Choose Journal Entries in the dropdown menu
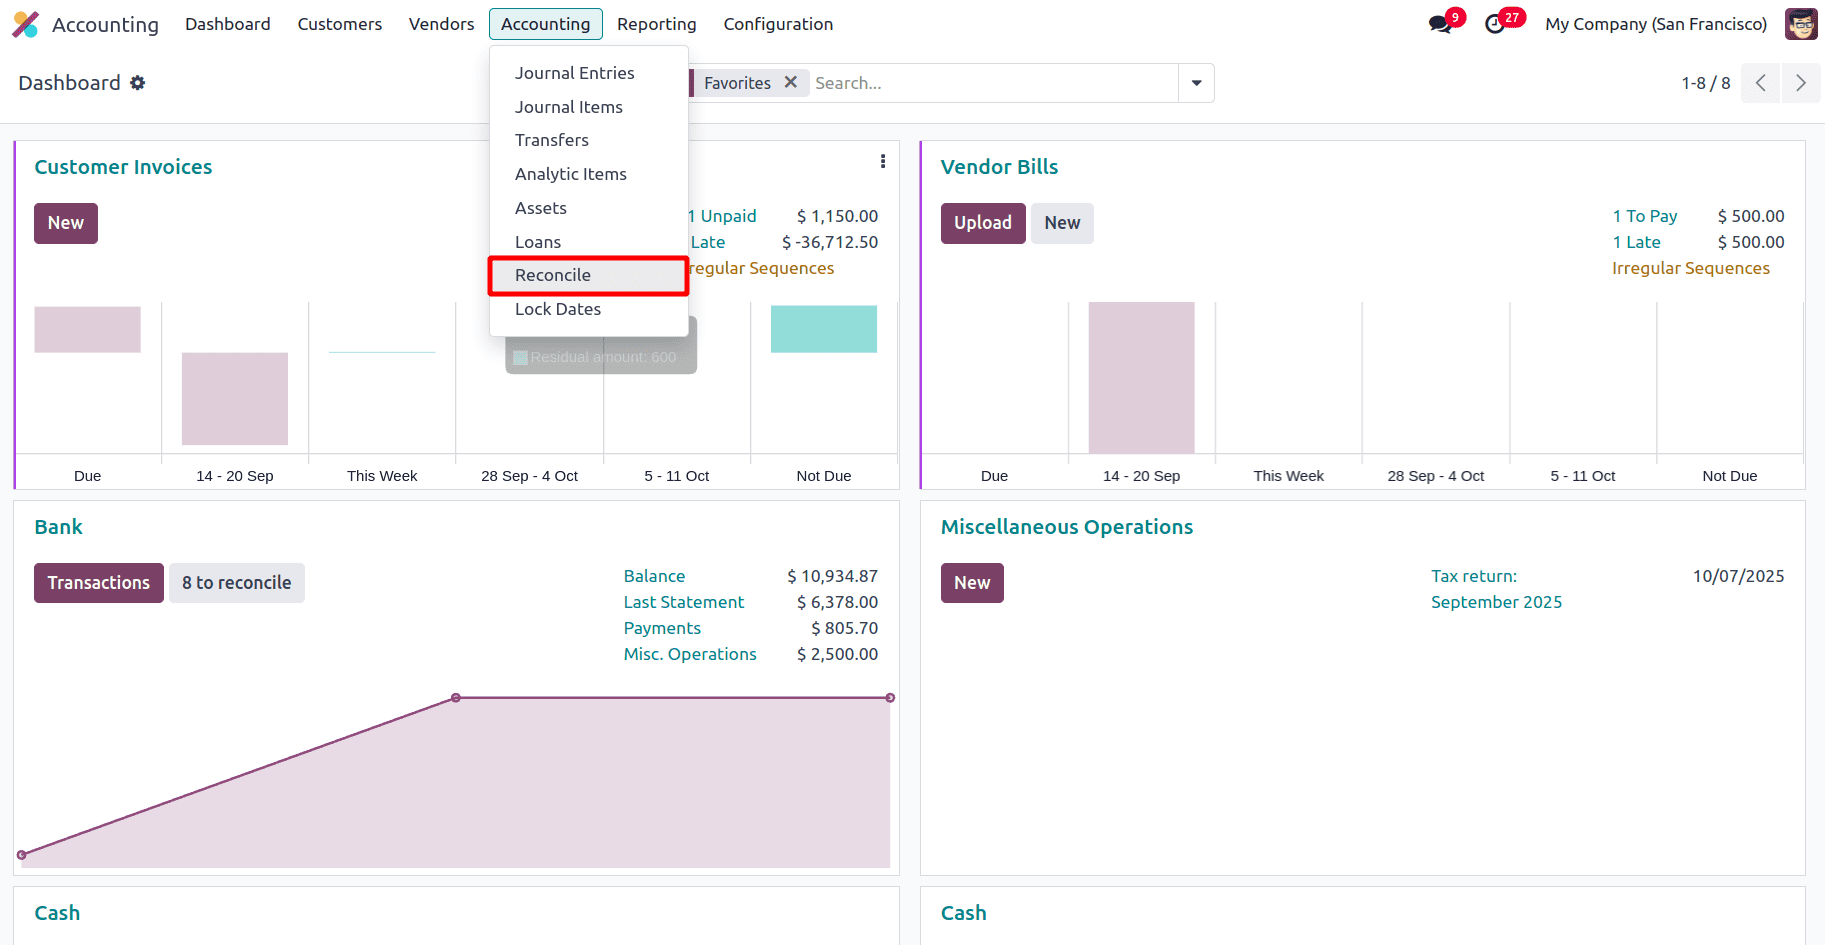 pos(574,73)
